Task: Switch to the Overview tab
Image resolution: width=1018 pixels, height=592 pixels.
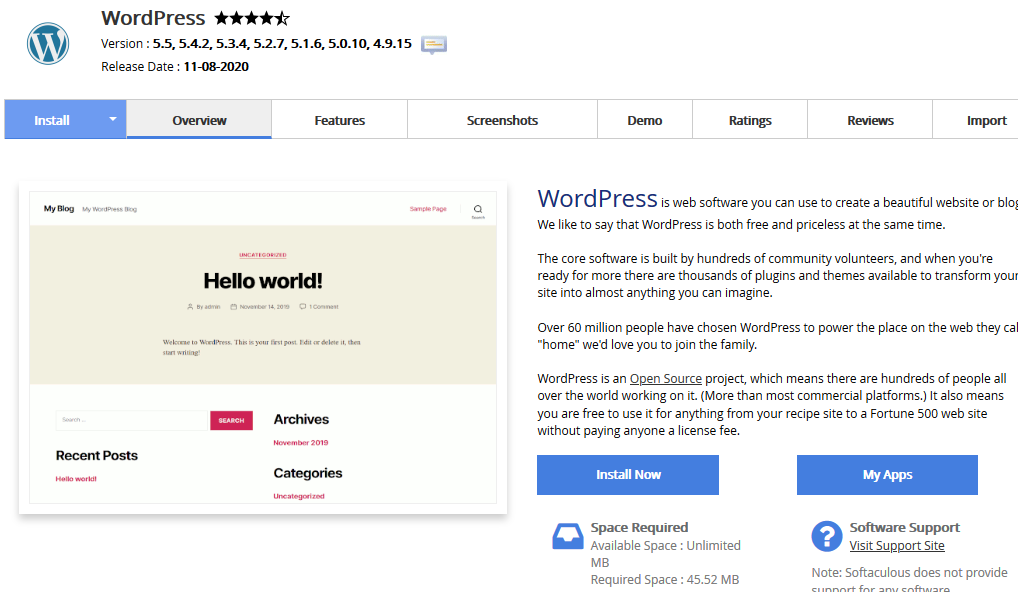Action: [x=199, y=120]
